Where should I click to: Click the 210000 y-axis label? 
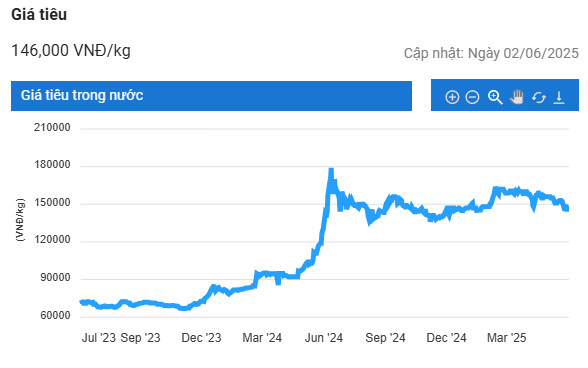[x=52, y=128]
